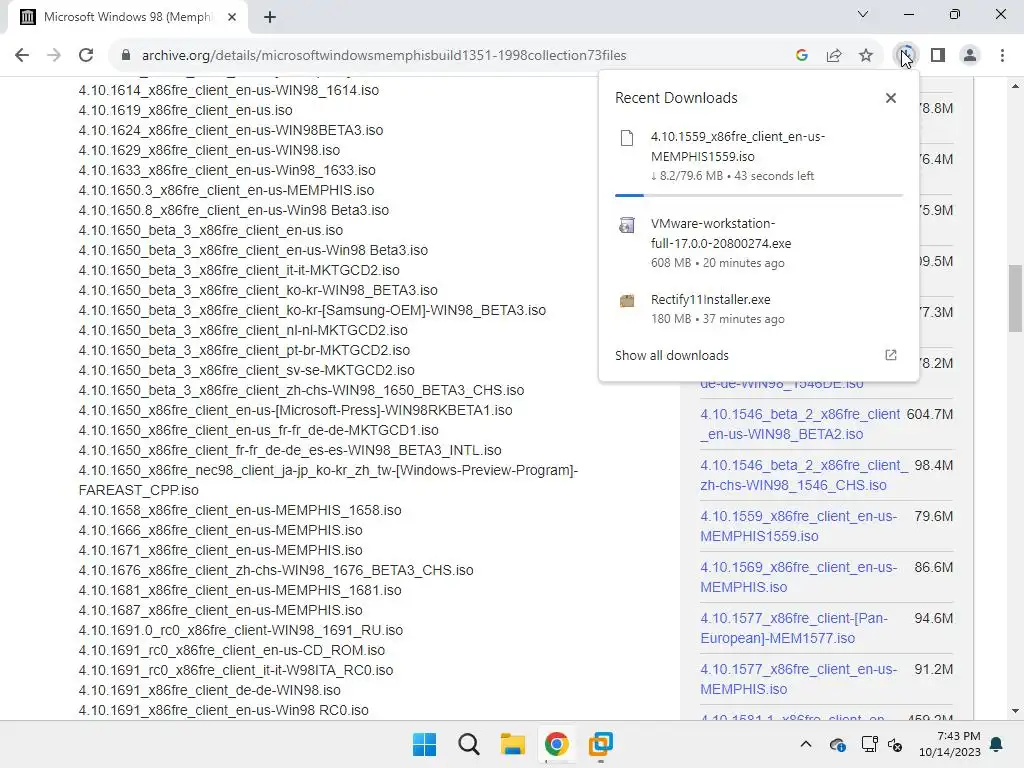Click the Google icon in address bar
Image resolution: width=1024 pixels, height=768 pixels.
[802, 56]
